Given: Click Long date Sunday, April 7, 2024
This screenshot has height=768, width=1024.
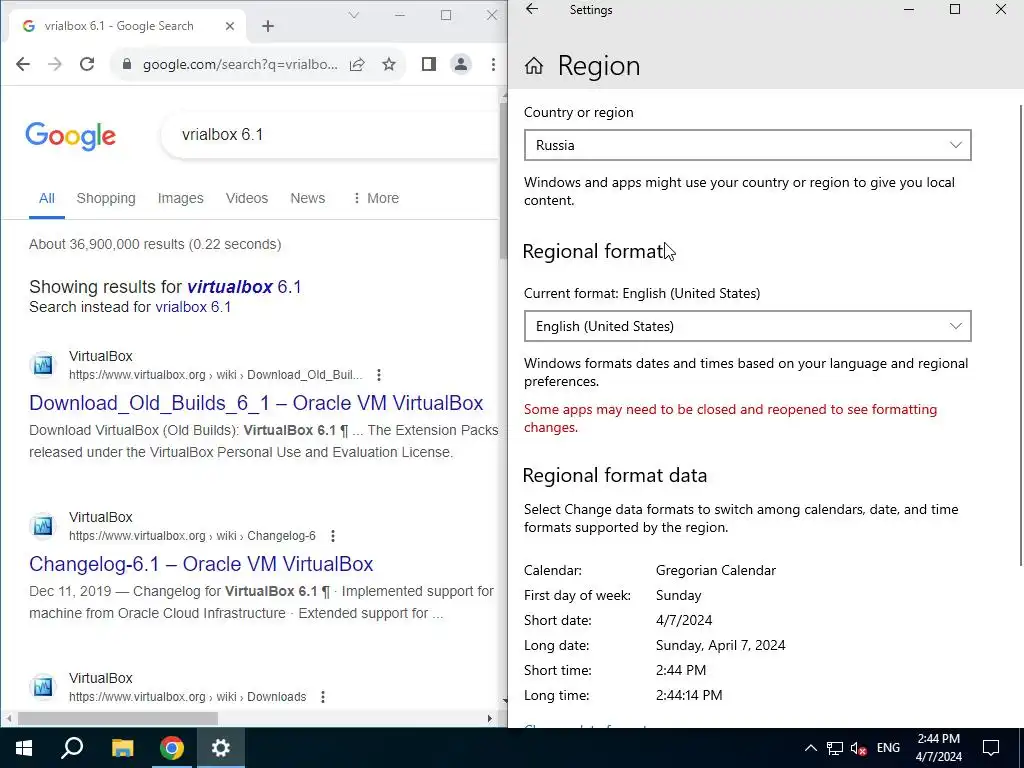Looking at the screenshot, I should pos(720,645).
